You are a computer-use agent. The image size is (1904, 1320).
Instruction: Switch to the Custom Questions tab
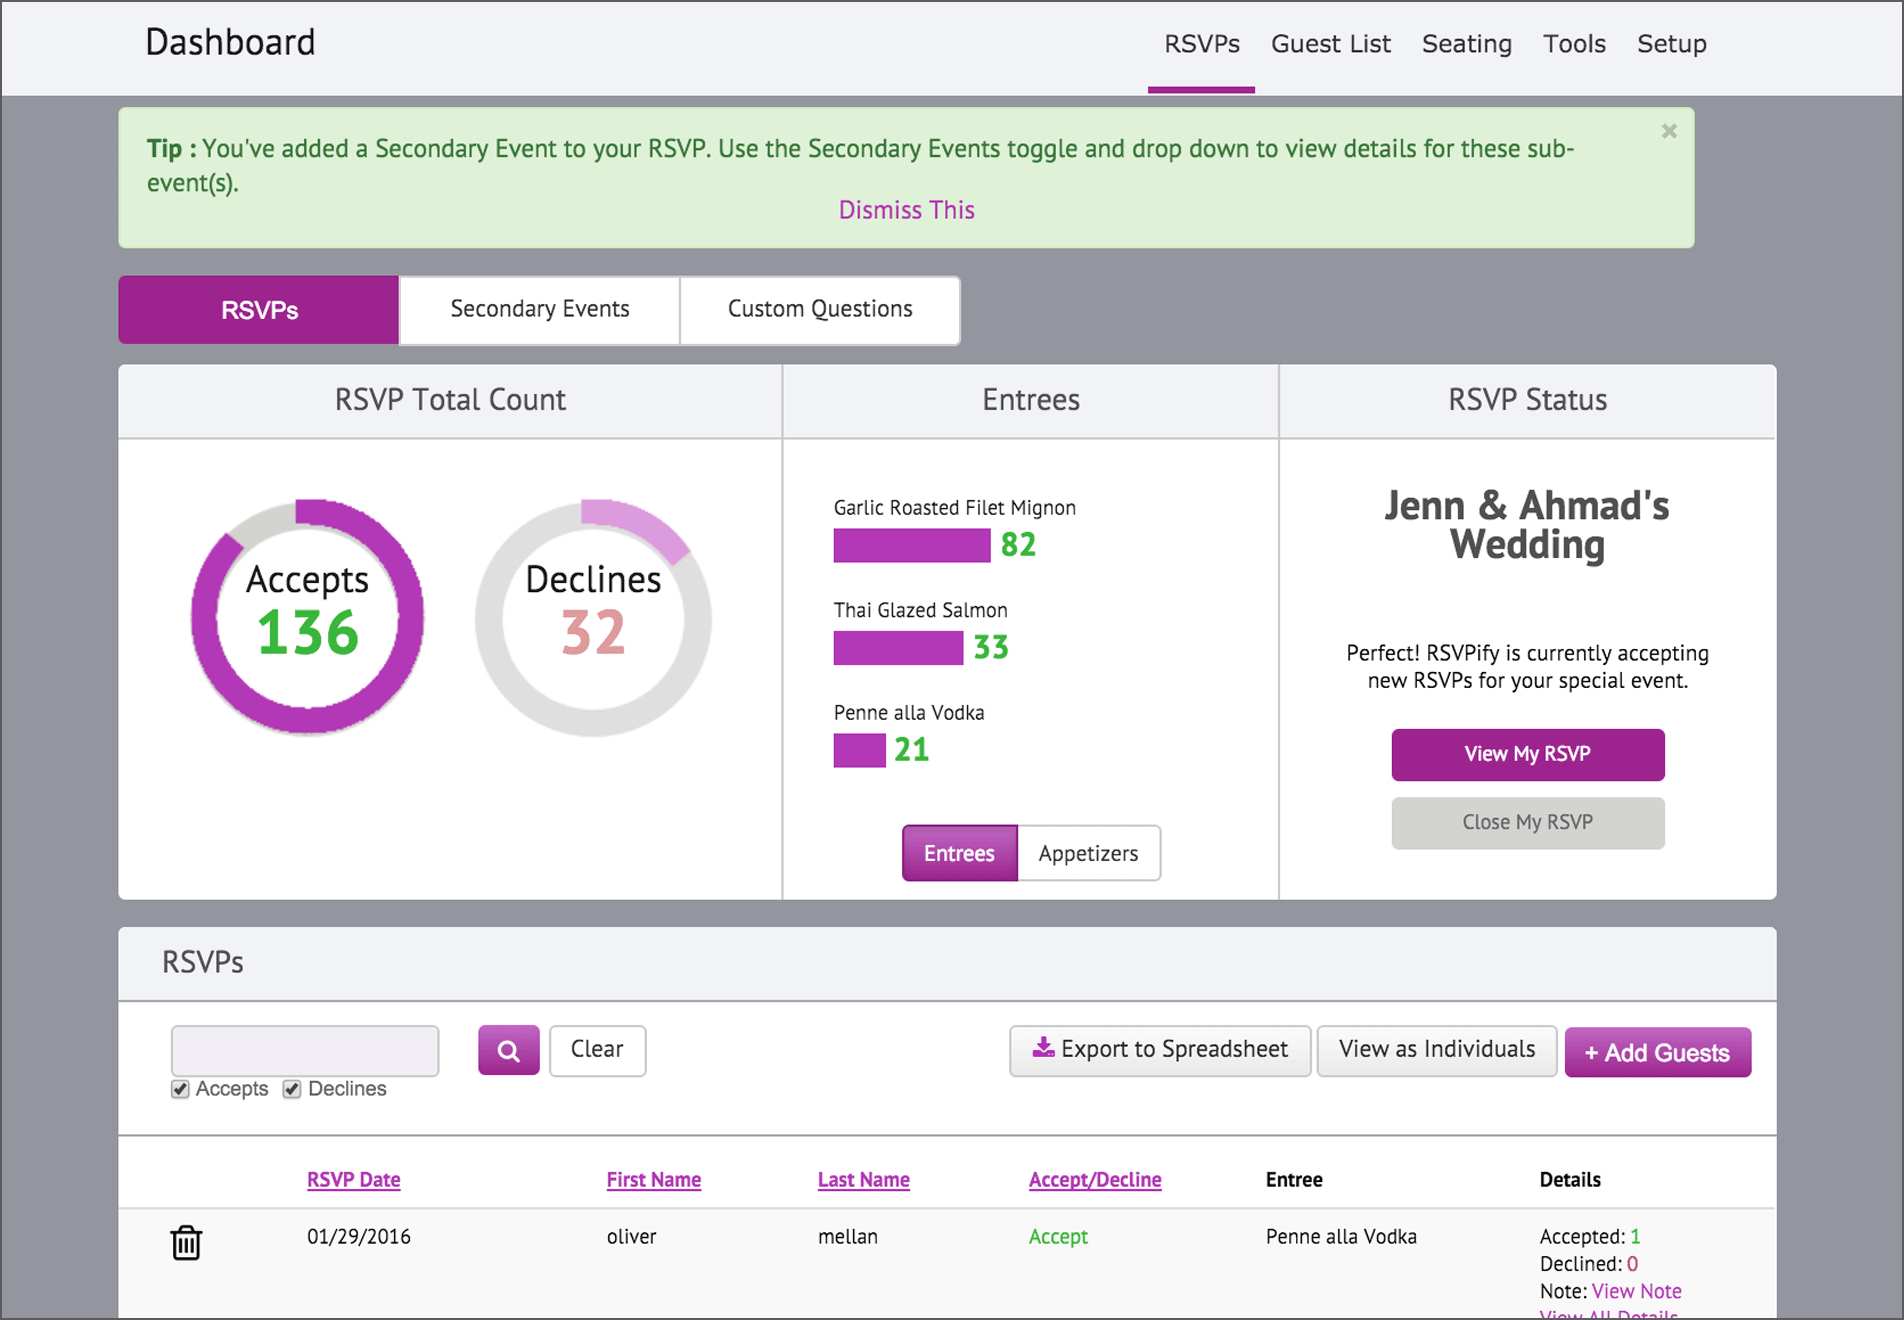click(820, 310)
